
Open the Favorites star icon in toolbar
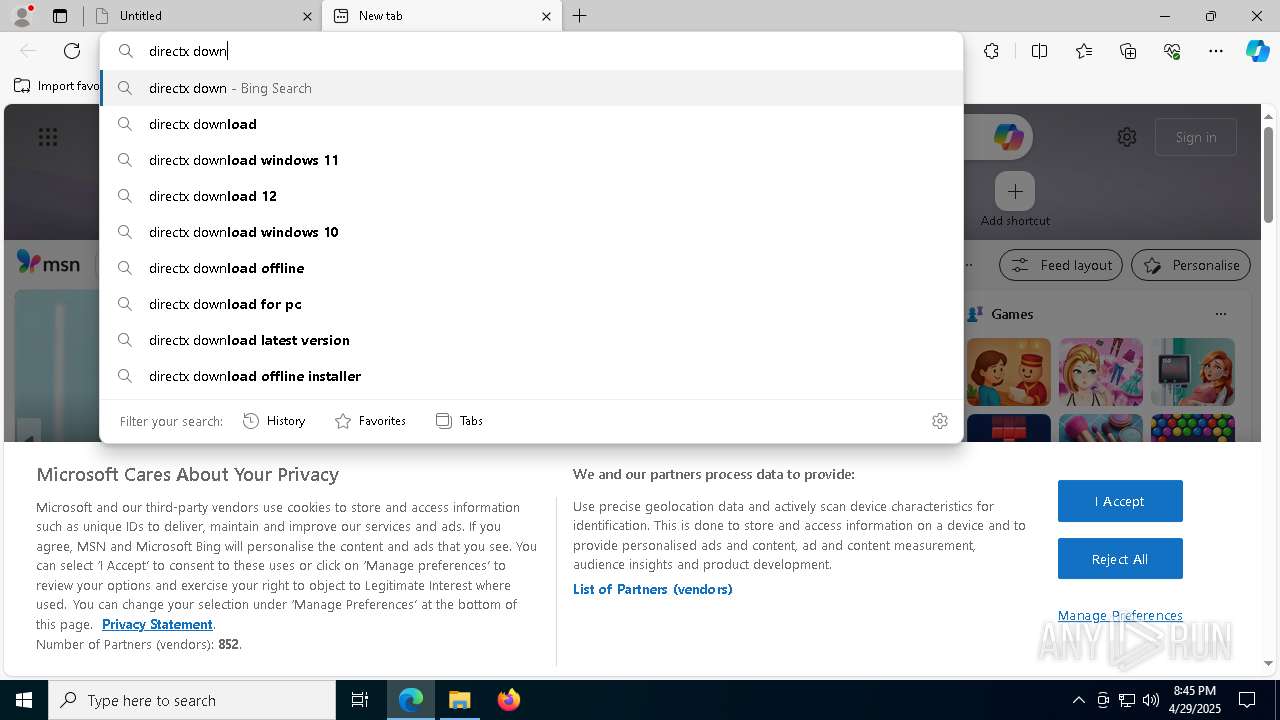coord(1084,51)
